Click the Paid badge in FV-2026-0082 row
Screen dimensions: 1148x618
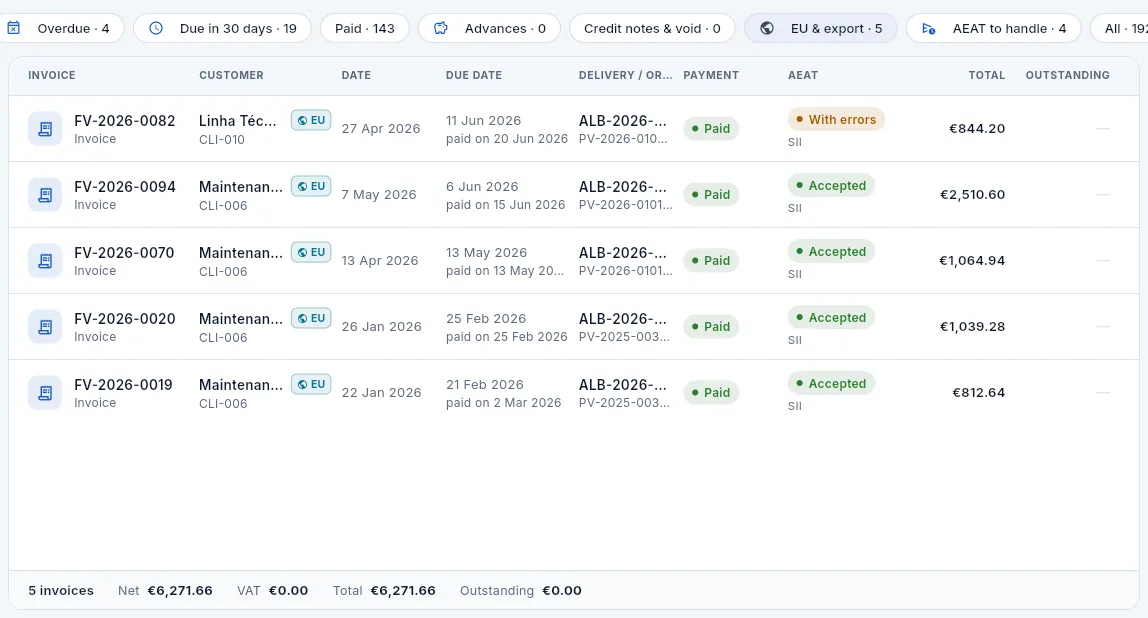[x=711, y=129]
